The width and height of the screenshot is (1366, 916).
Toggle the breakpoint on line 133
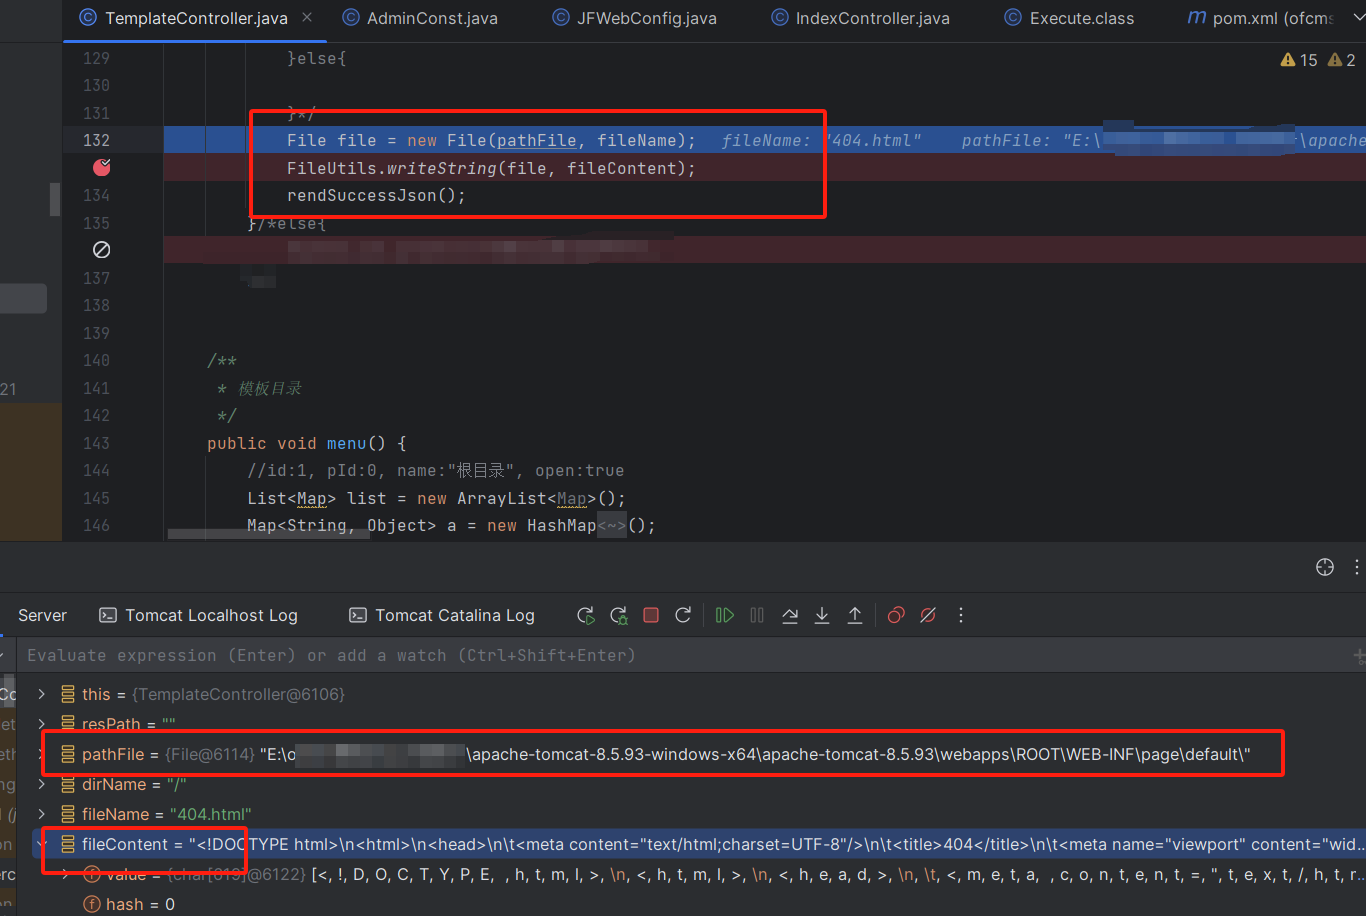101,167
